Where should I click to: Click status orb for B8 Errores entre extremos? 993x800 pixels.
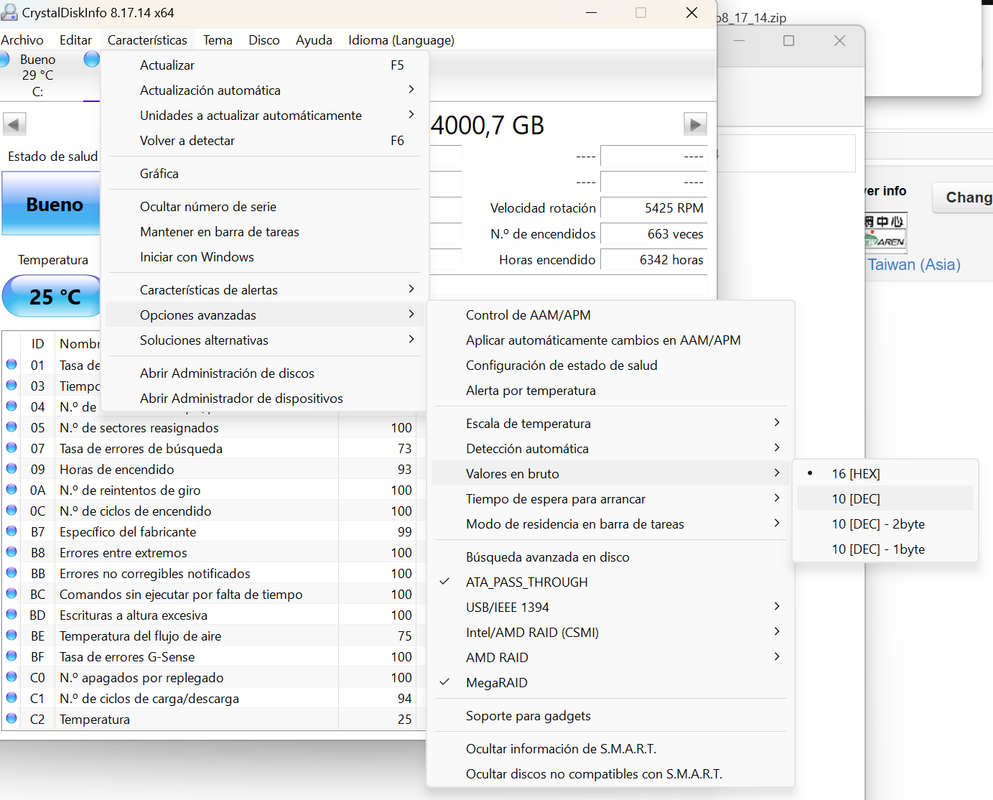point(11,552)
